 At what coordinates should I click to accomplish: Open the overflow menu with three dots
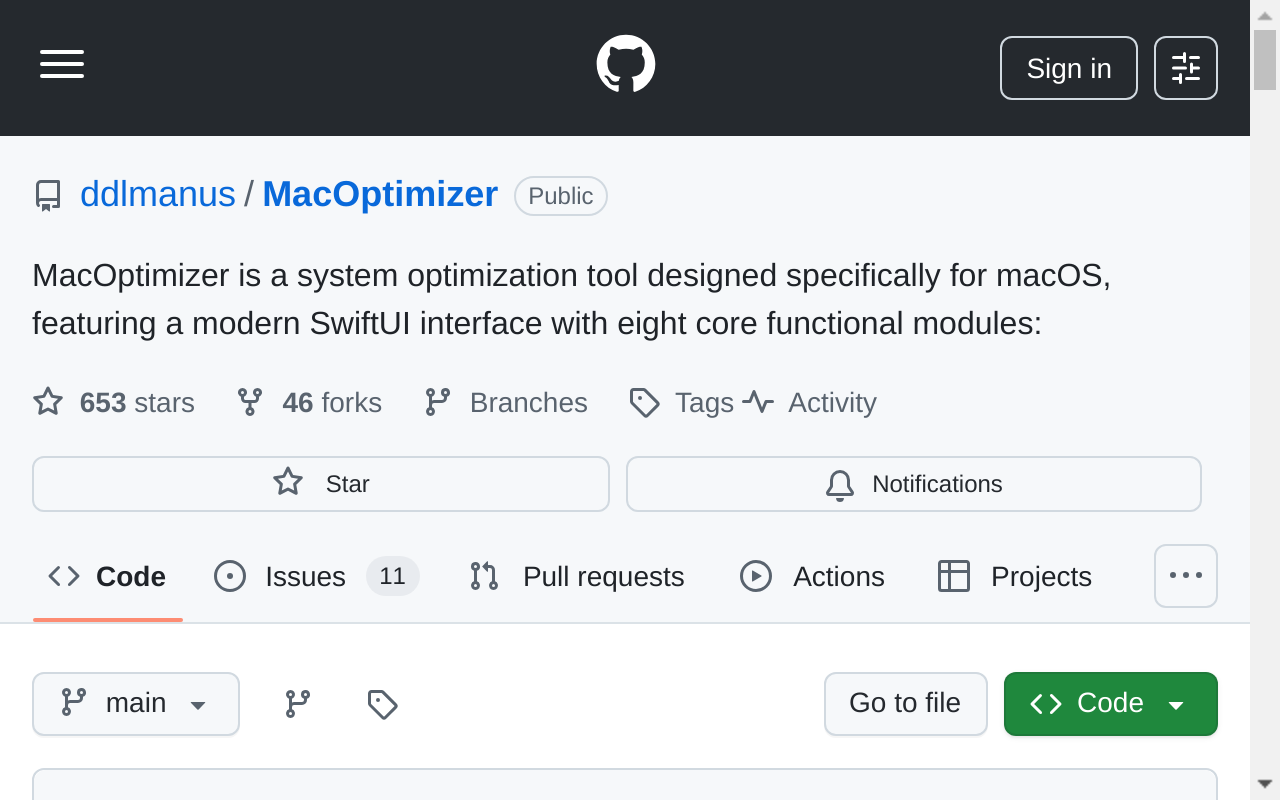click(1185, 576)
